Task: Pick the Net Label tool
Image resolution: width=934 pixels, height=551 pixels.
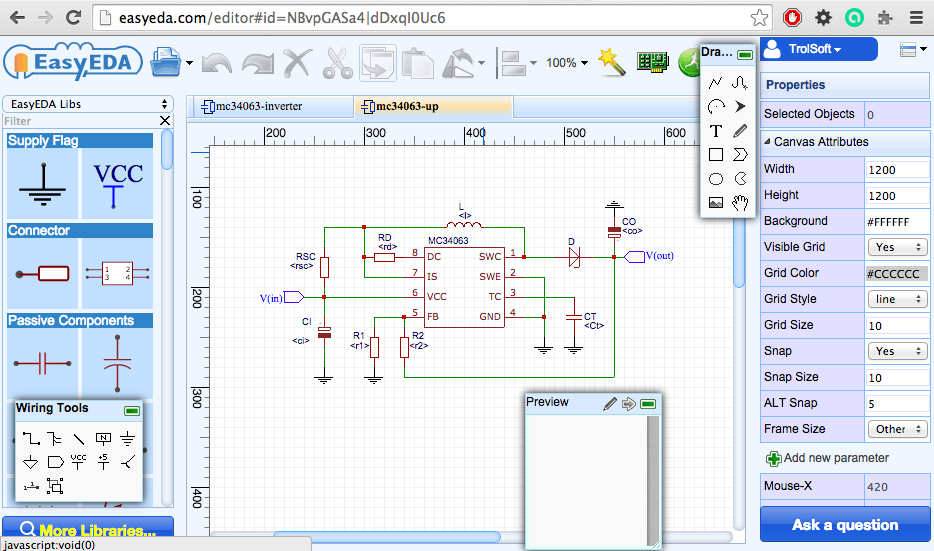Action: 103,438
